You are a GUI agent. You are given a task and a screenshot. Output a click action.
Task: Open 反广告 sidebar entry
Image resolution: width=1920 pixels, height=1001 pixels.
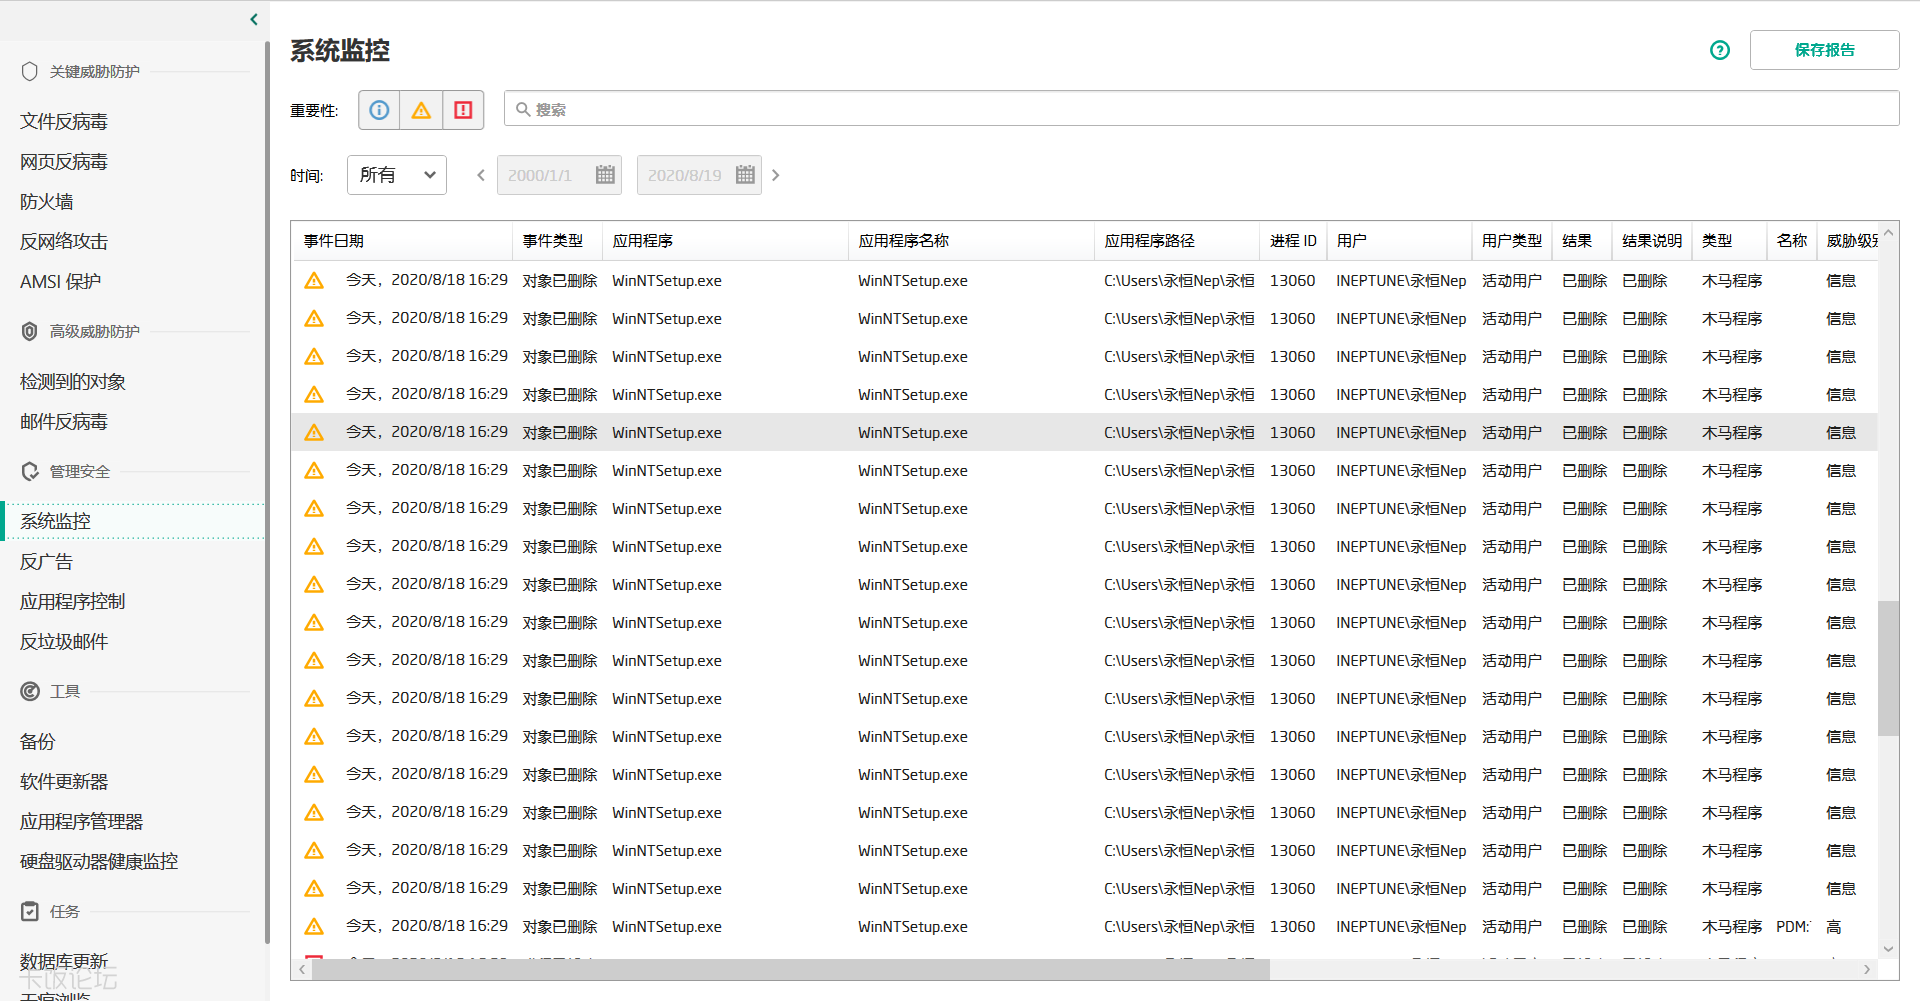pyautogui.click(x=47, y=561)
